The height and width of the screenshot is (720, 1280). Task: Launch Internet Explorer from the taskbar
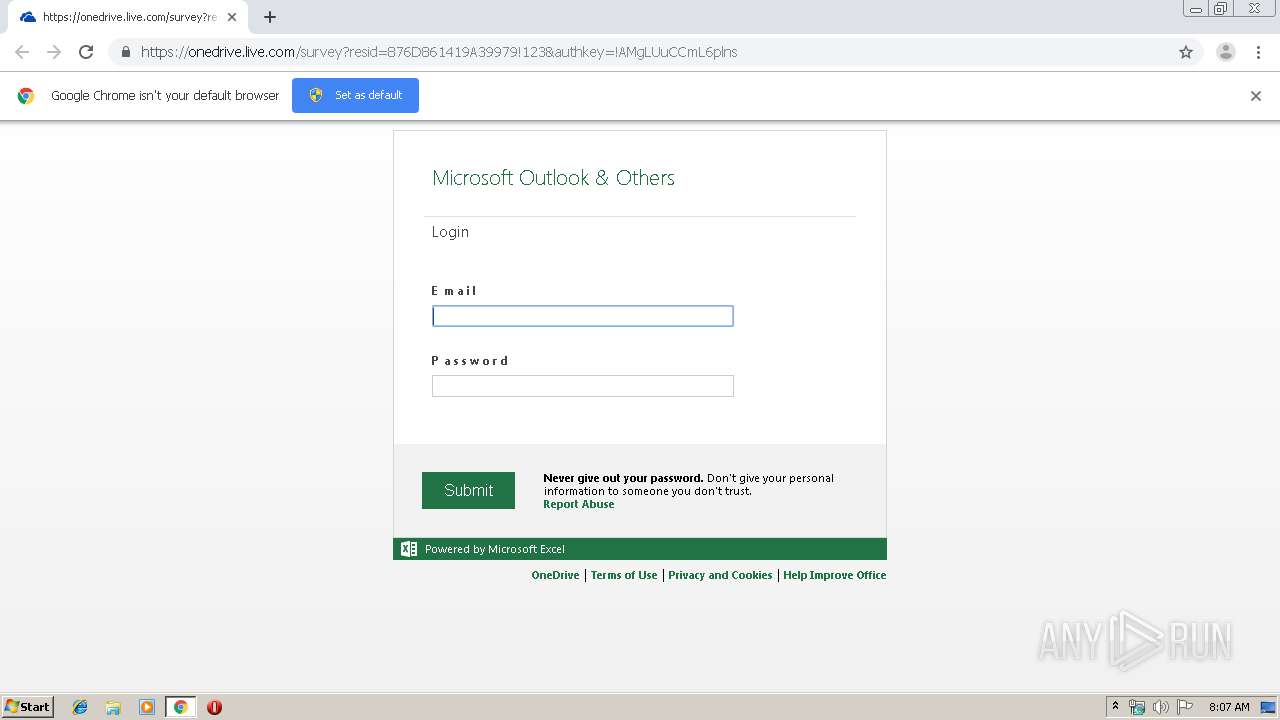pyautogui.click(x=80, y=707)
